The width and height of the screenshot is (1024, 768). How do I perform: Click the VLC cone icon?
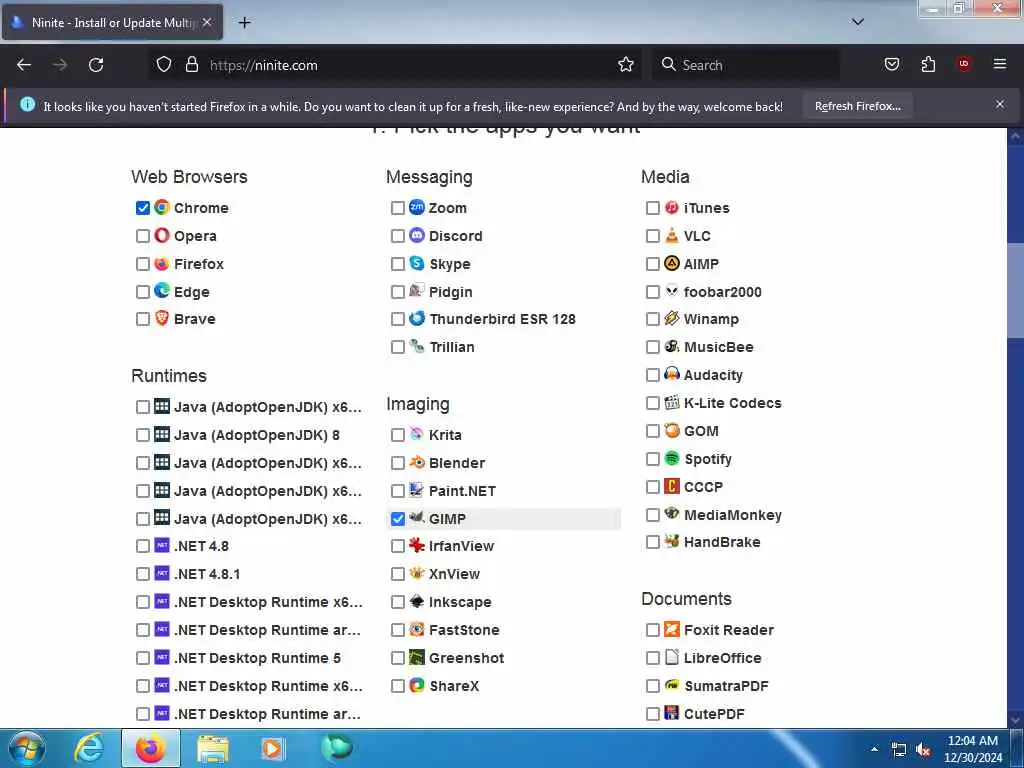[x=672, y=235]
